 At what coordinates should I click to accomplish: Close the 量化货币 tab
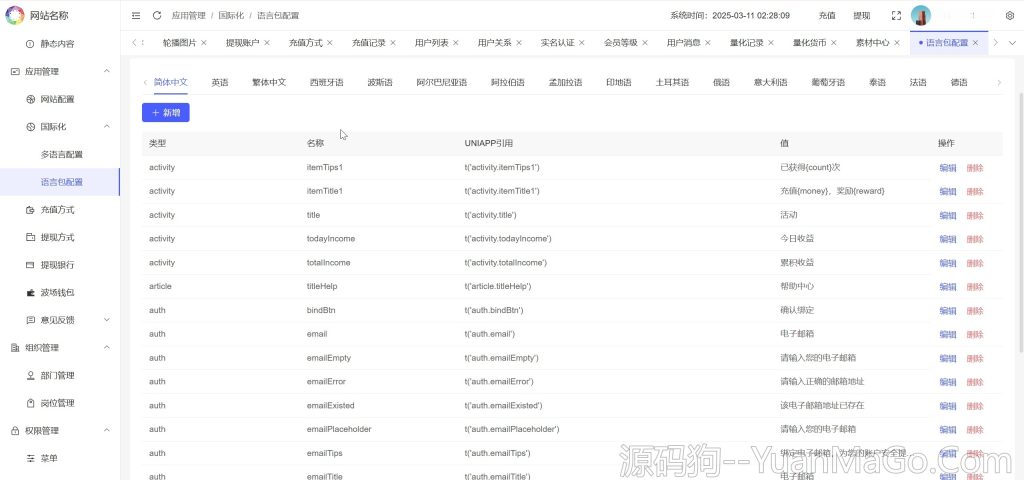pyautogui.click(x=834, y=42)
